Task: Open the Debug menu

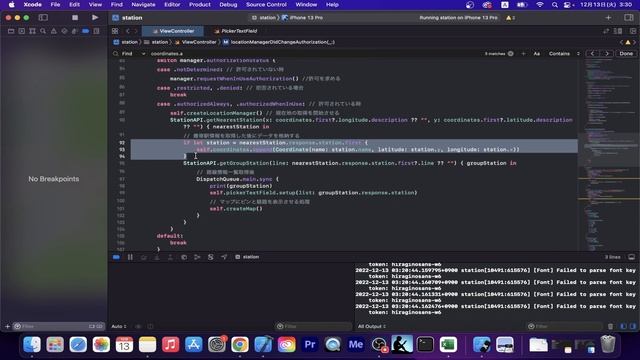Action: pyautogui.click(x=228, y=4)
